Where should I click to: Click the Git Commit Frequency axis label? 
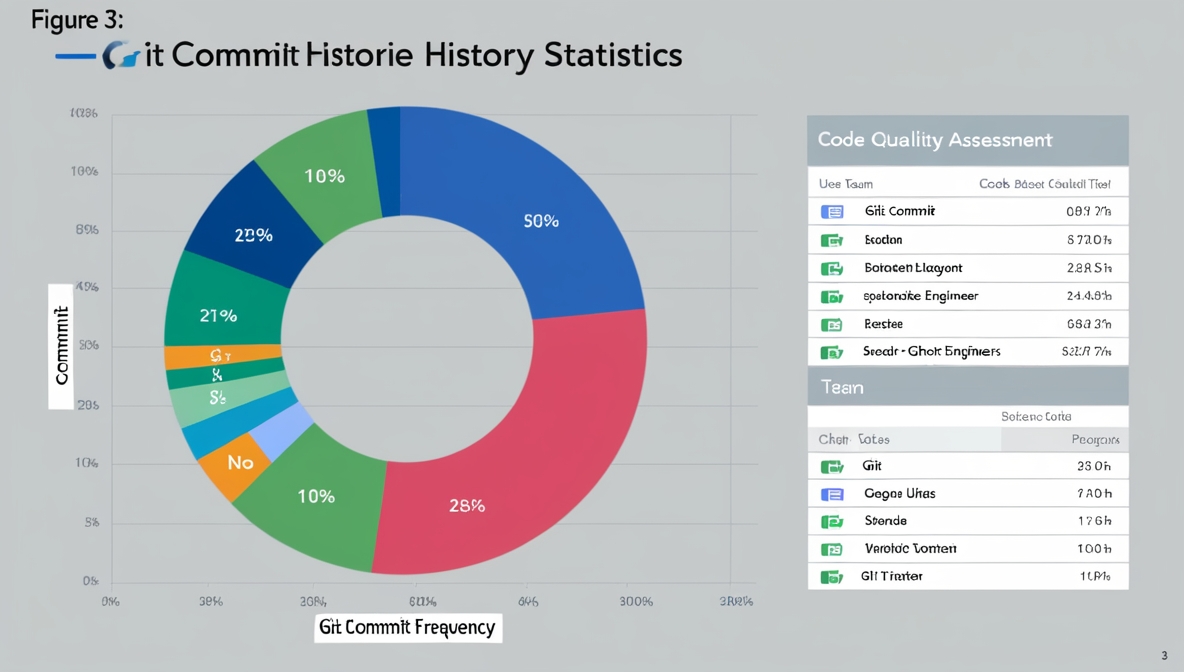pyautogui.click(x=407, y=627)
